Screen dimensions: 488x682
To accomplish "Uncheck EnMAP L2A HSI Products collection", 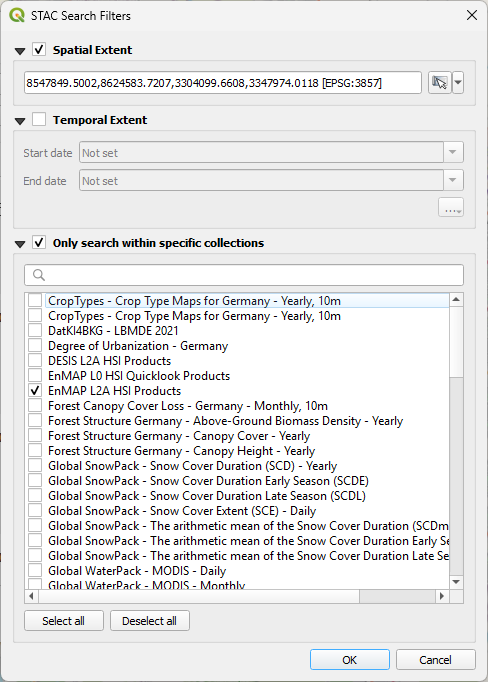I will 35,391.
